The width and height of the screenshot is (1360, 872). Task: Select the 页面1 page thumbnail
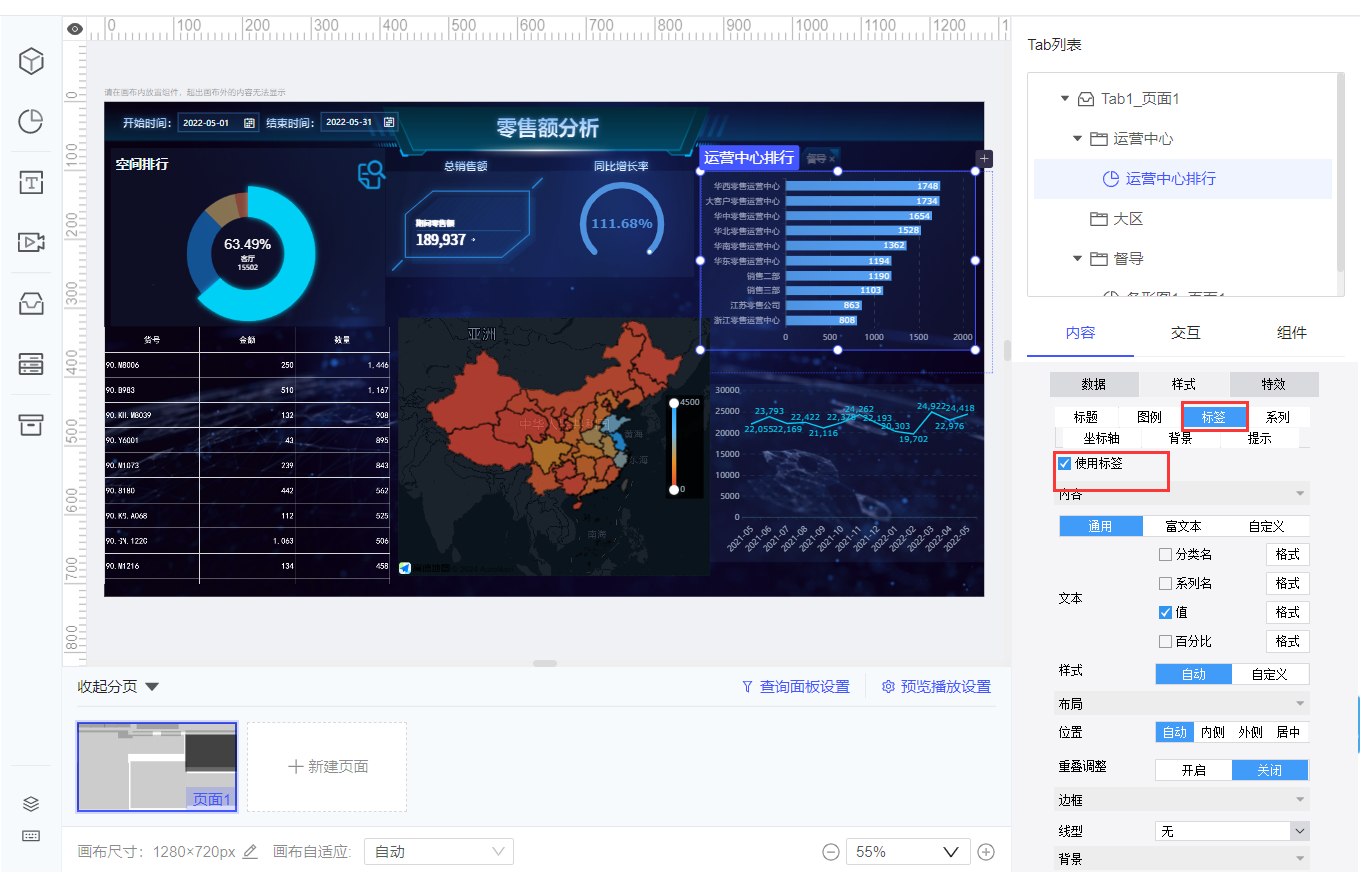(x=157, y=767)
